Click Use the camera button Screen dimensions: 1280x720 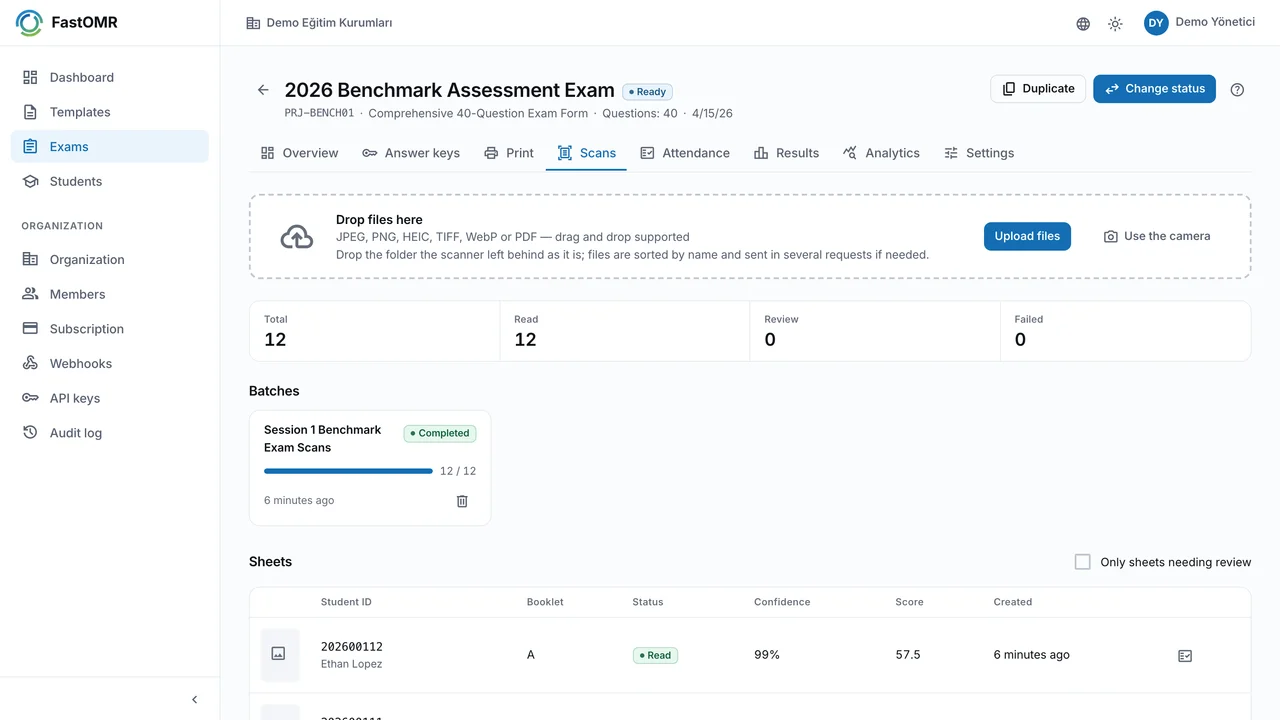pyautogui.click(x=1157, y=236)
